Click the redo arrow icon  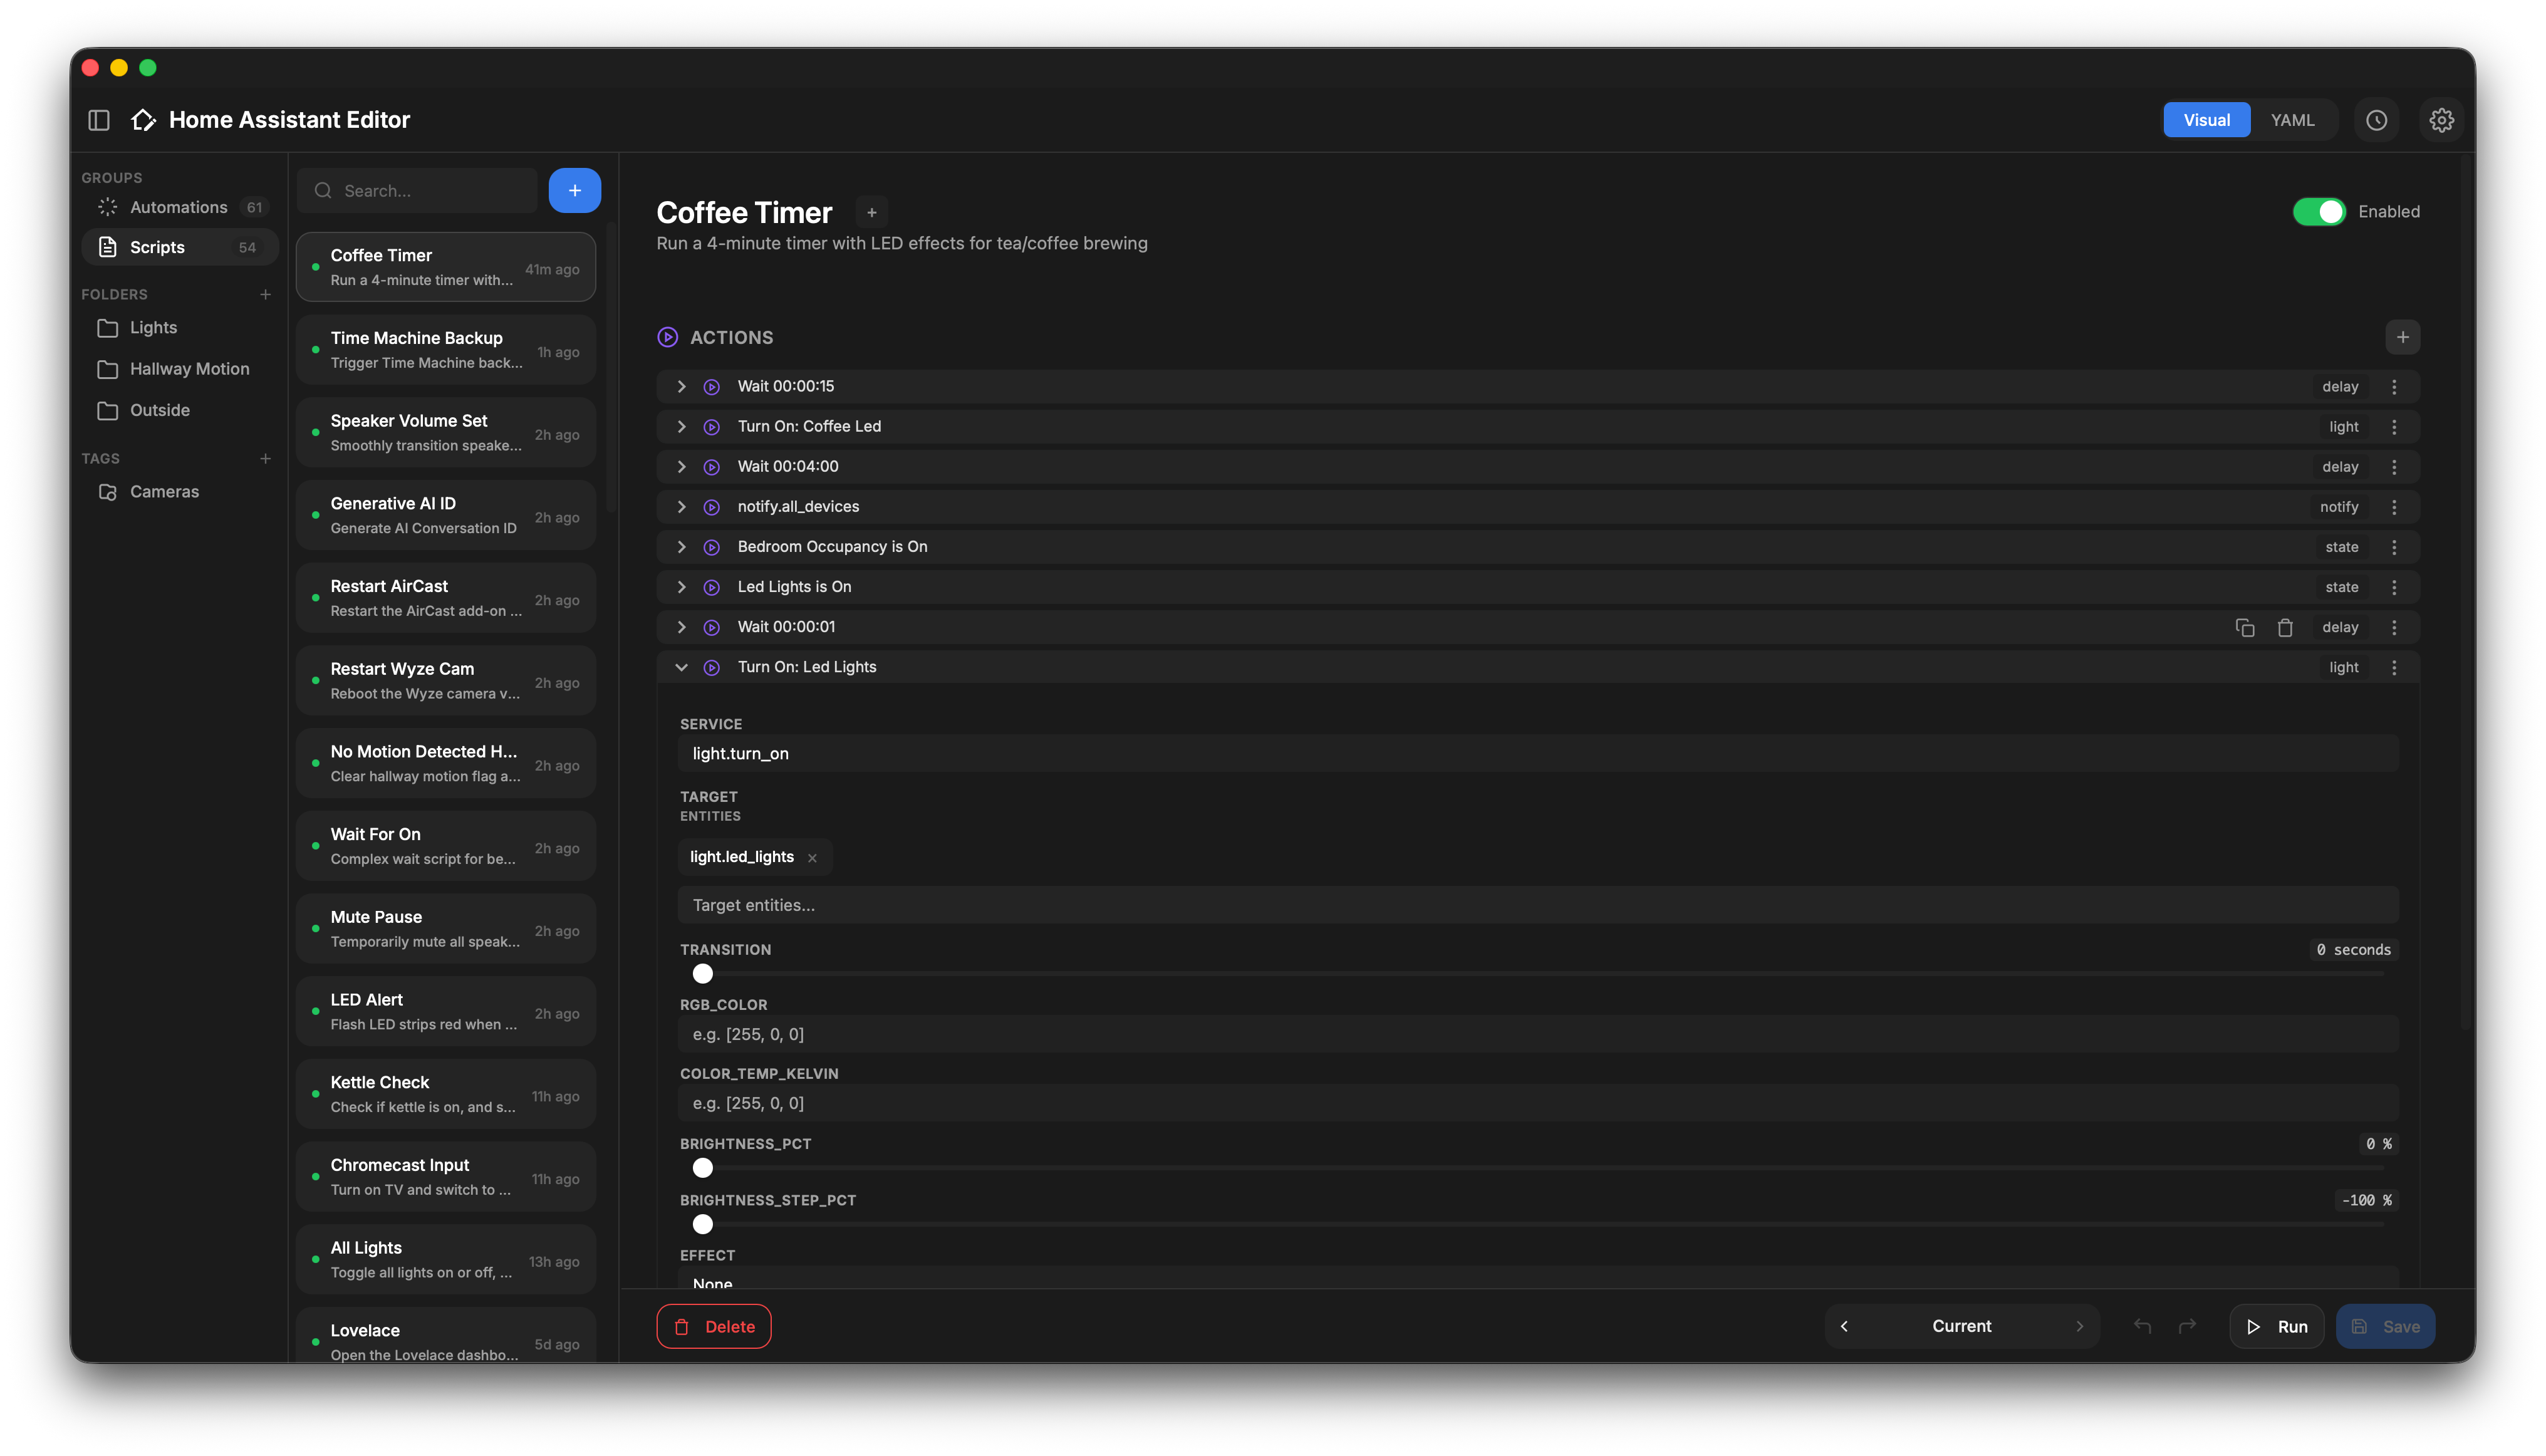2186,1326
